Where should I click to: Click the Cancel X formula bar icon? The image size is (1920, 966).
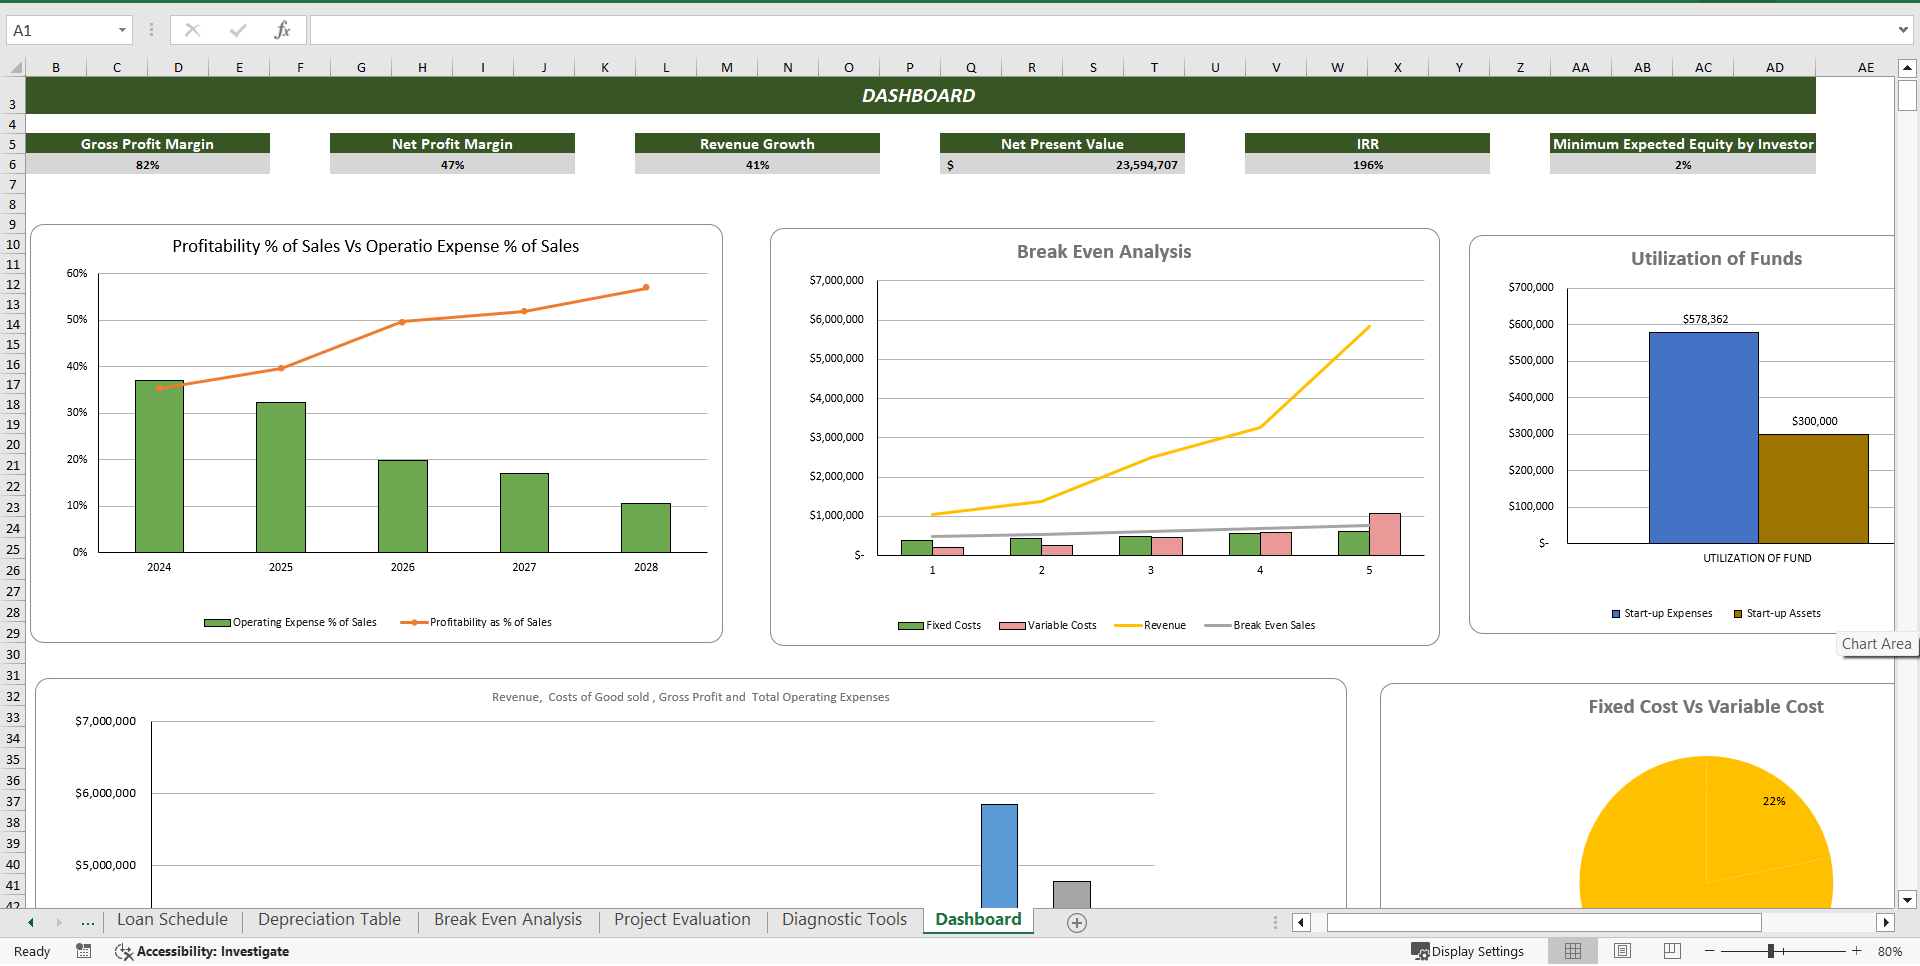coord(192,30)
